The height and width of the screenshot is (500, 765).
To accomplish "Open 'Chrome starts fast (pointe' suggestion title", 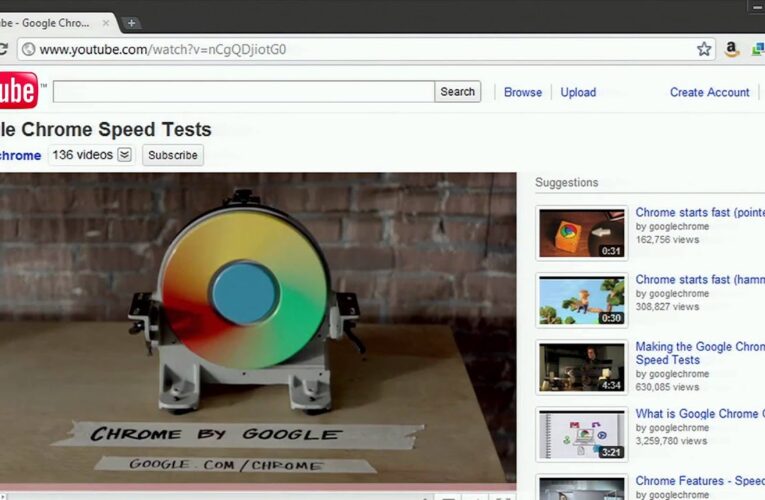I will pos(700,212).
